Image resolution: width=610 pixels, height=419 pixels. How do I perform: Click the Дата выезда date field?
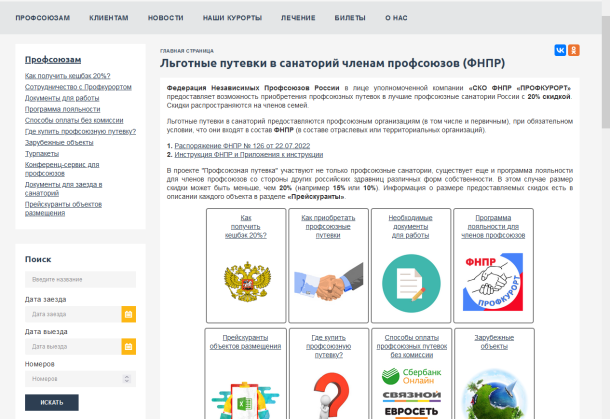73,346
